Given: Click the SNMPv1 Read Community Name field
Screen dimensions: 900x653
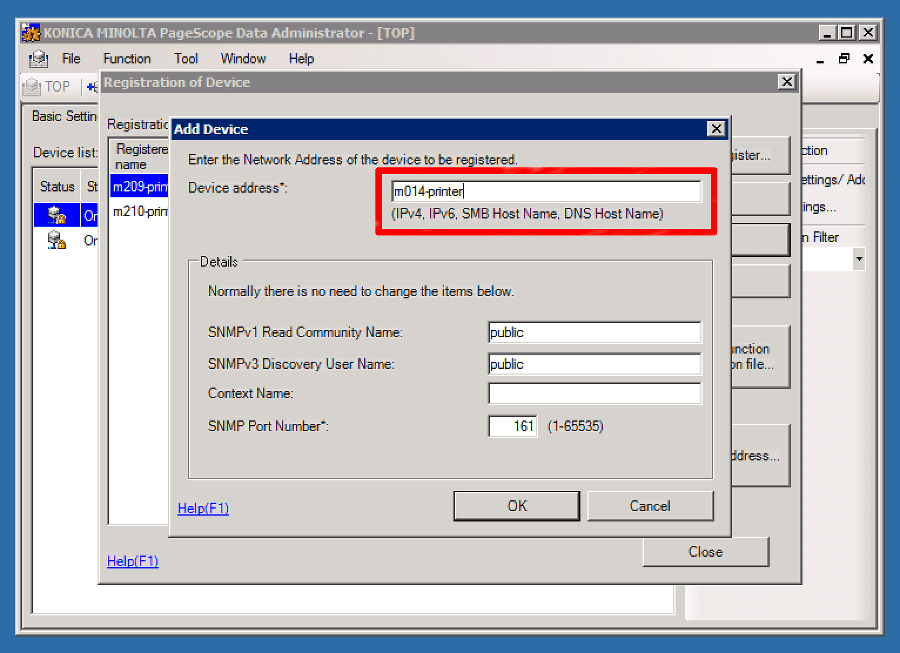Looking at the screenshot, I should click(x=594, y=332).
